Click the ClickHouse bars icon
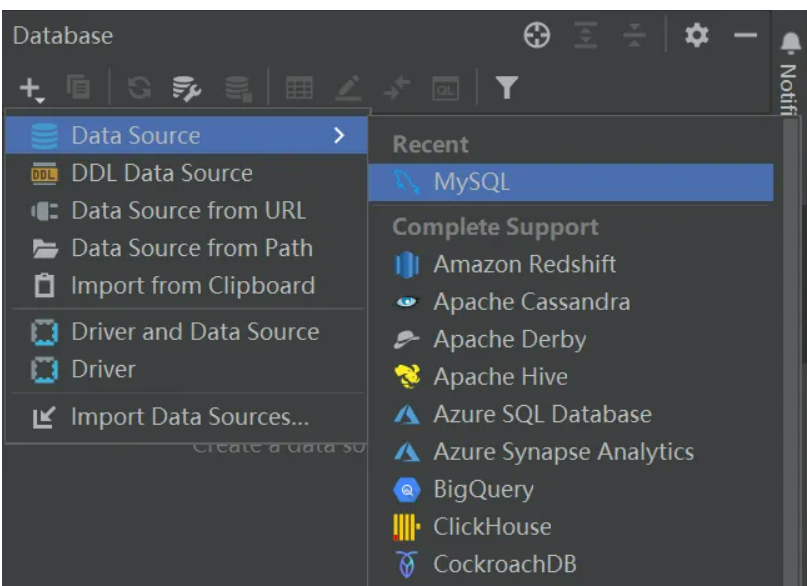The width and height of the screenshot is (807, 586). pyautogui.click(x=407, y=527)
